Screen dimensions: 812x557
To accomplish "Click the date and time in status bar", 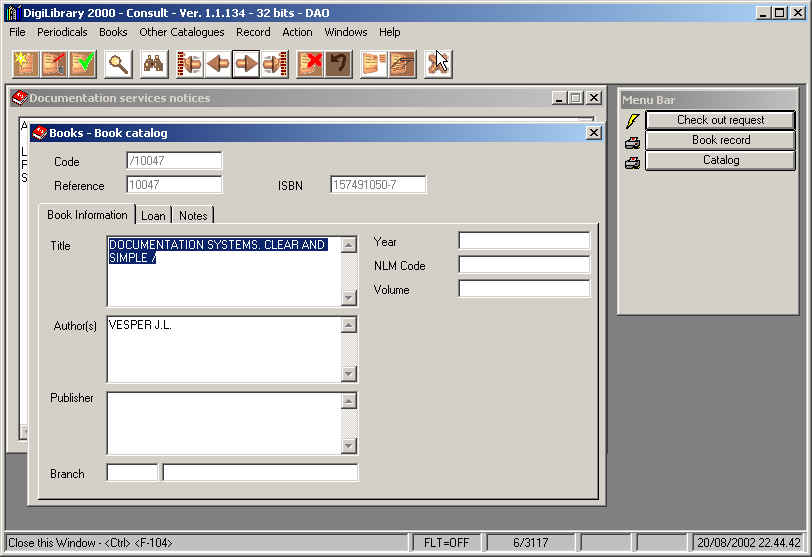I will [748, 543].
